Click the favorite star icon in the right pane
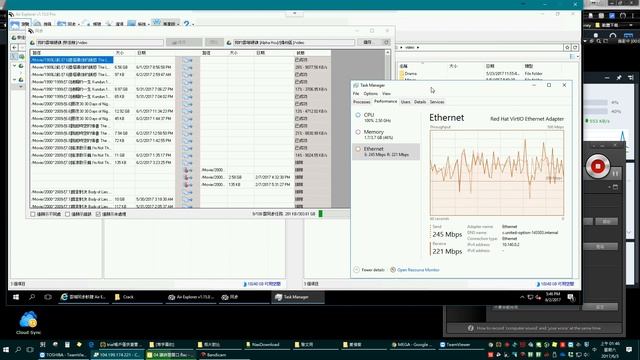Screen dimensions: 640x360 coord(567,47)
